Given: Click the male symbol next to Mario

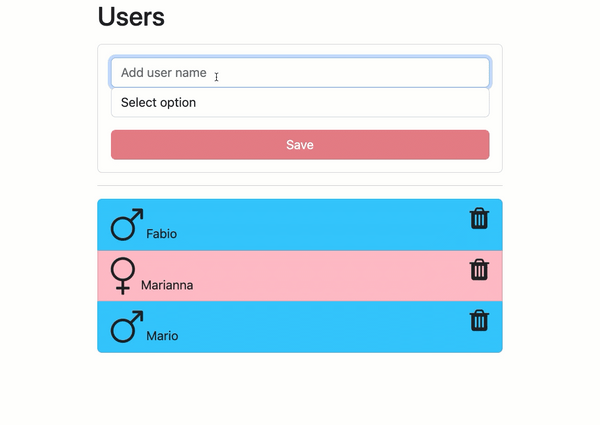Looking at the screenshot, I should tap(127, 327).
